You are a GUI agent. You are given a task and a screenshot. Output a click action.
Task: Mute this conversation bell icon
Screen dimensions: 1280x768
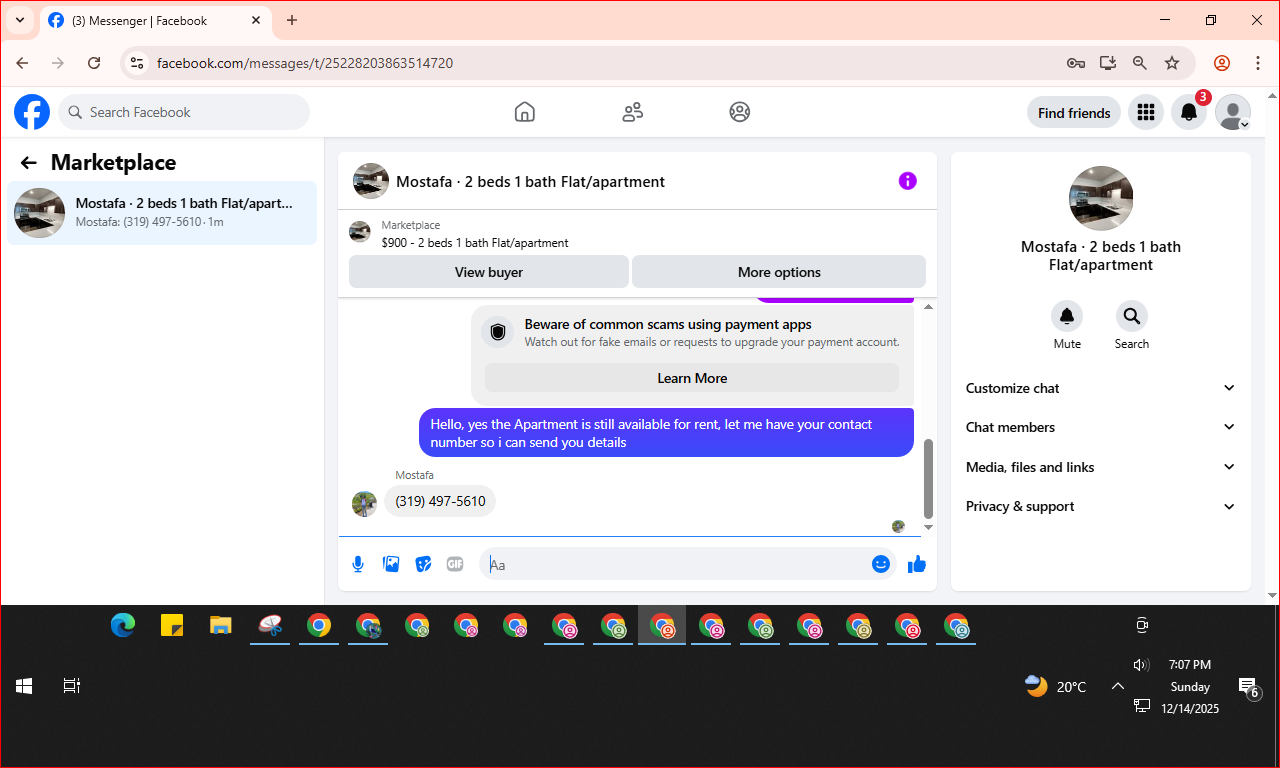click(1067, 317)
